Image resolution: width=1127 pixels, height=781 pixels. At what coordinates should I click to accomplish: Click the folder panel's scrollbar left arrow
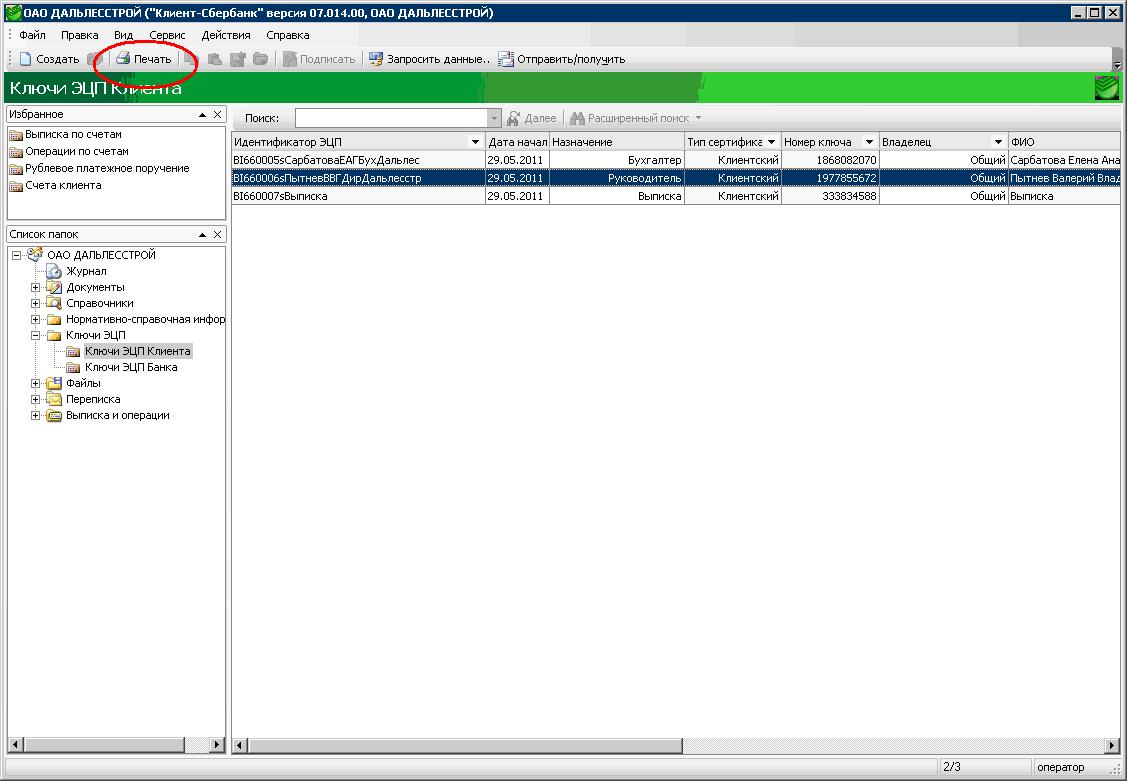[x=15, y=744]
